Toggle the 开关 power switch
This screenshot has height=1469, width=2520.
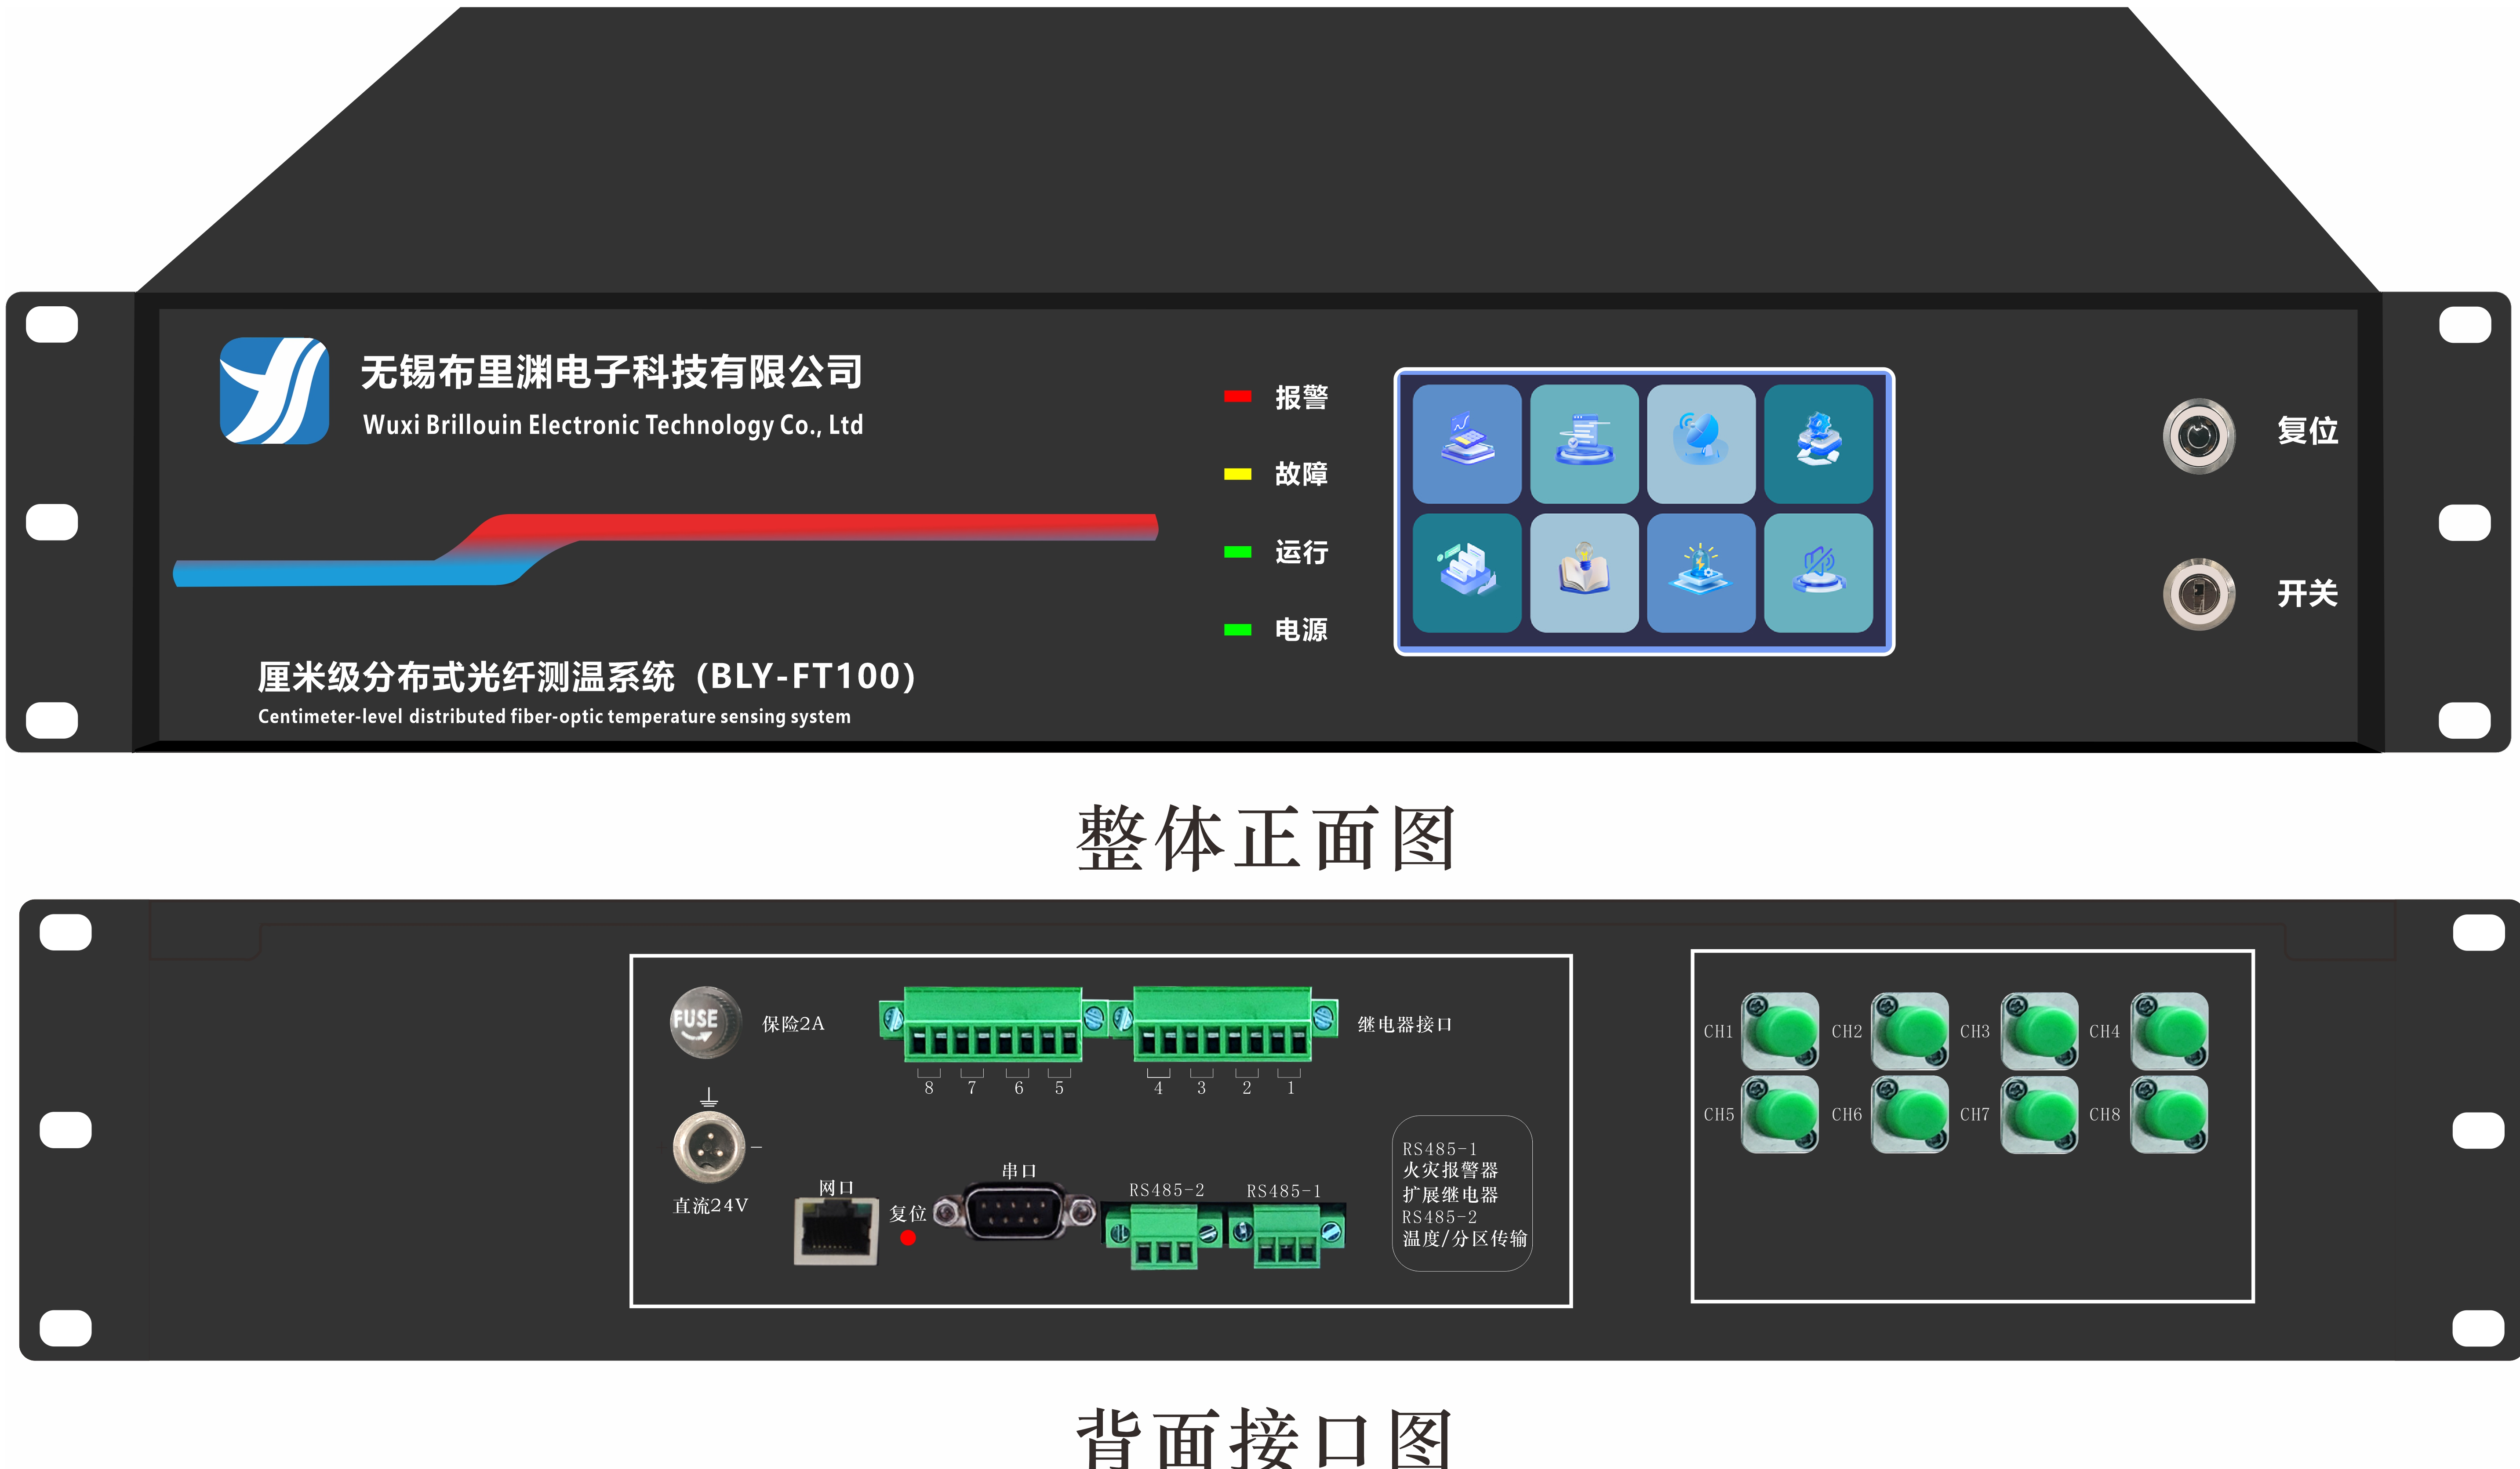pos(2198,594)
